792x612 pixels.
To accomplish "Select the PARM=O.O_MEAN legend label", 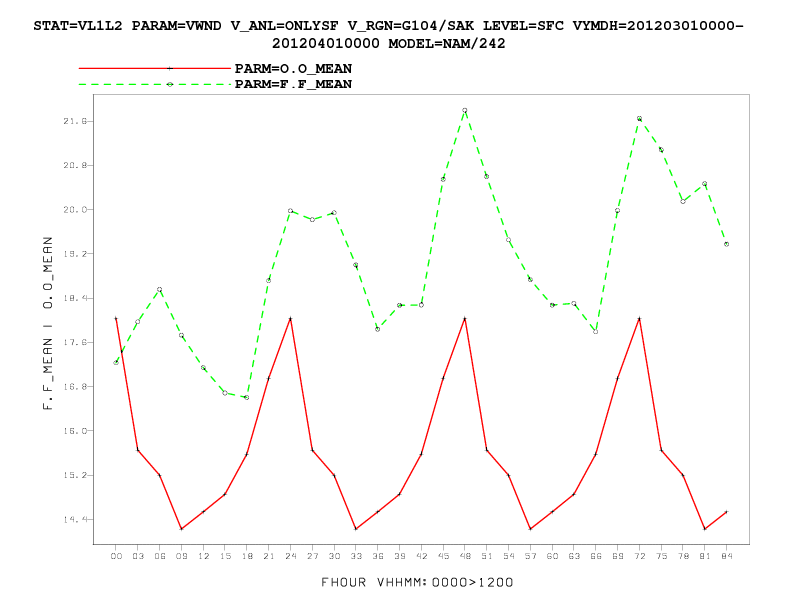I will point(293,68).
